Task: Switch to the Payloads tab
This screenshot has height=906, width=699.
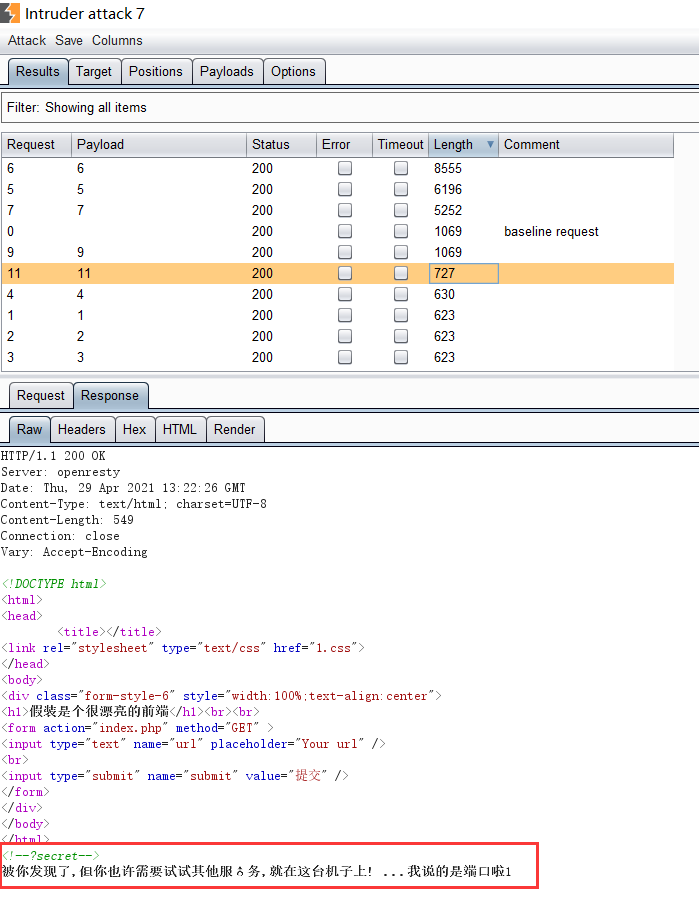Action: pos(226,72)
